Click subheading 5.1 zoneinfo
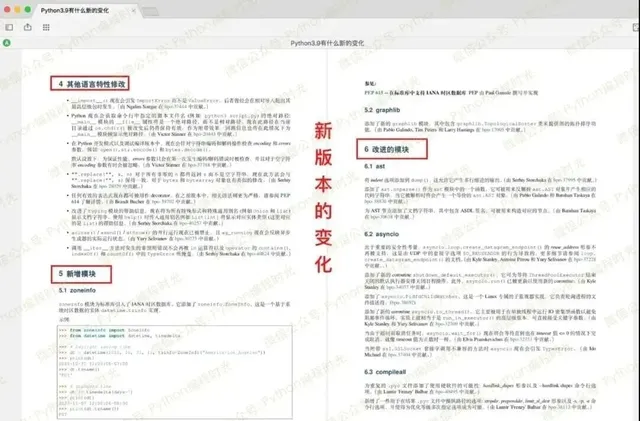The image size is (640, 421). click(77, 290)
